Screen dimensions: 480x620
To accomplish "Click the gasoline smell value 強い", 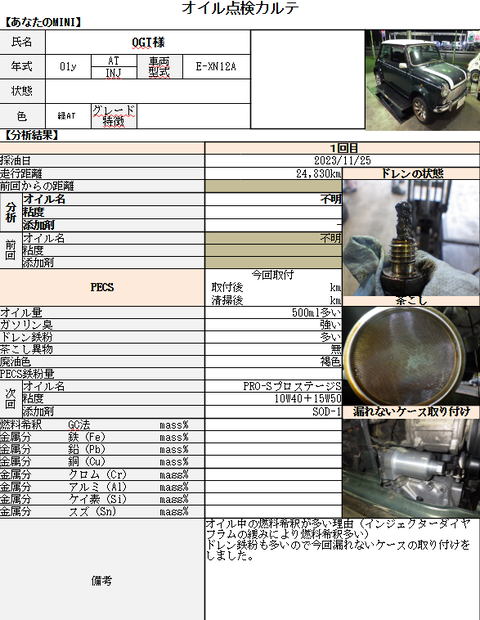I will tap(274, 325).
